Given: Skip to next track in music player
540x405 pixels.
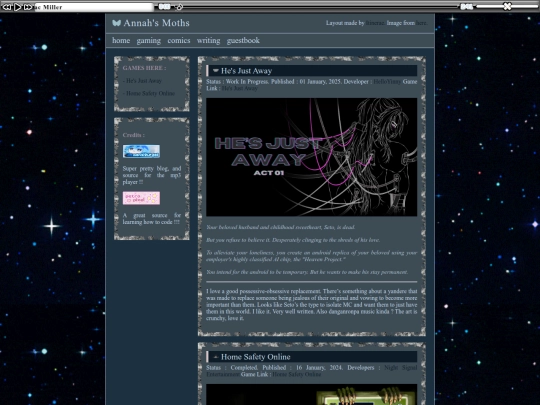Looking at the screenshot, I should tap(28, 7).
